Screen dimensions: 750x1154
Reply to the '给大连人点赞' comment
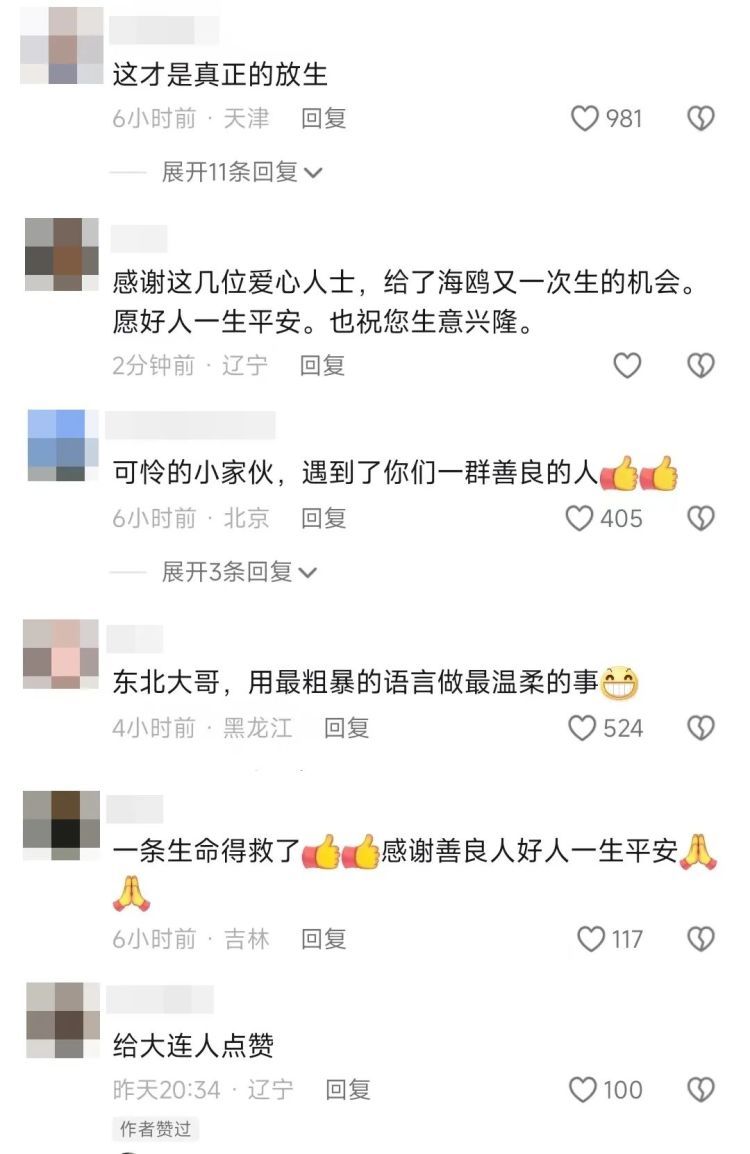[348, 1089]
